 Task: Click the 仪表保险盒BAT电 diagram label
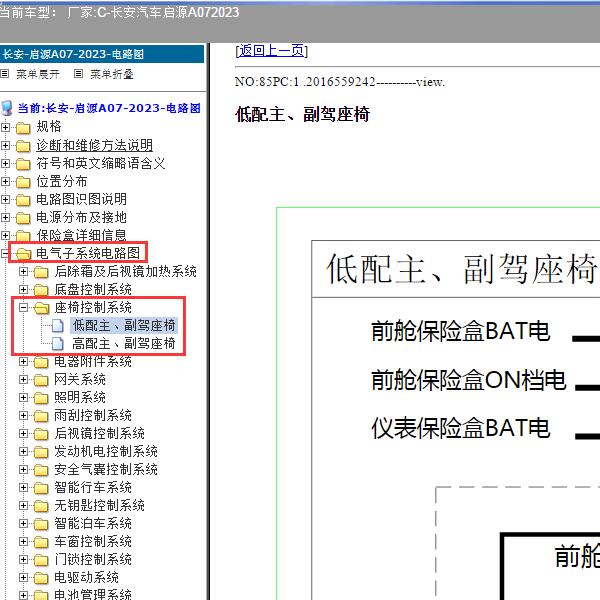pyautogui.click(x=461, y=428)
